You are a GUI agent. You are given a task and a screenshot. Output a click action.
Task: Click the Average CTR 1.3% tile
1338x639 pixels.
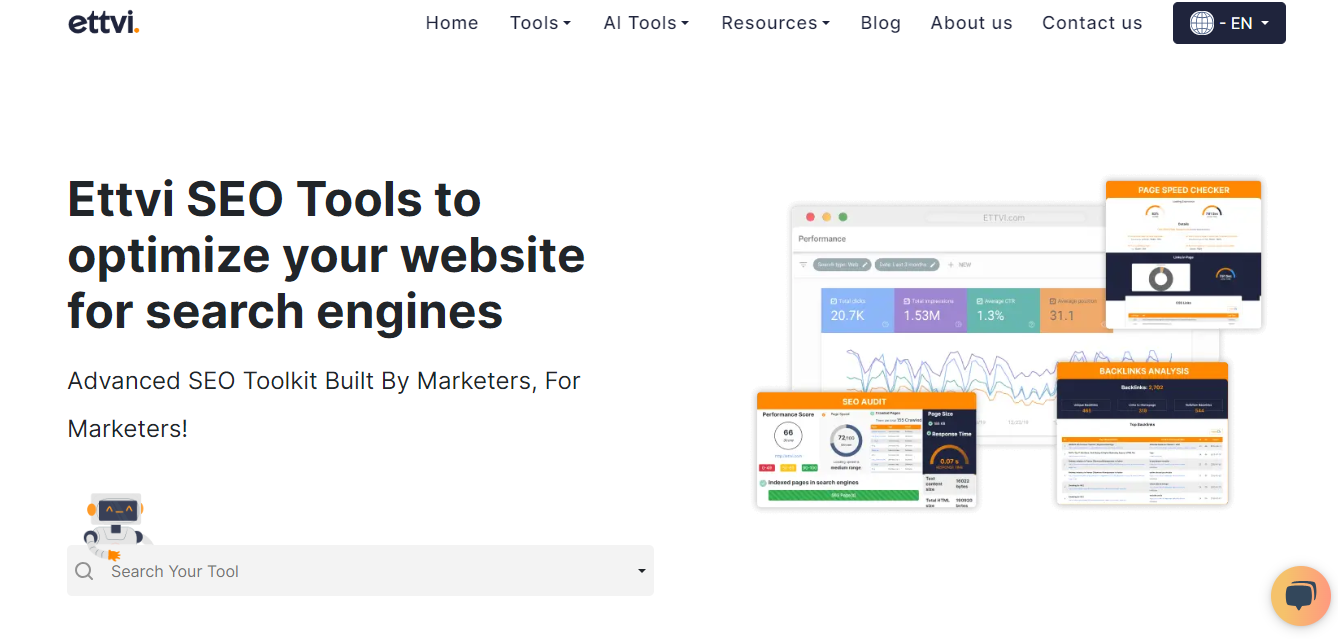(x=1003, y=310)
